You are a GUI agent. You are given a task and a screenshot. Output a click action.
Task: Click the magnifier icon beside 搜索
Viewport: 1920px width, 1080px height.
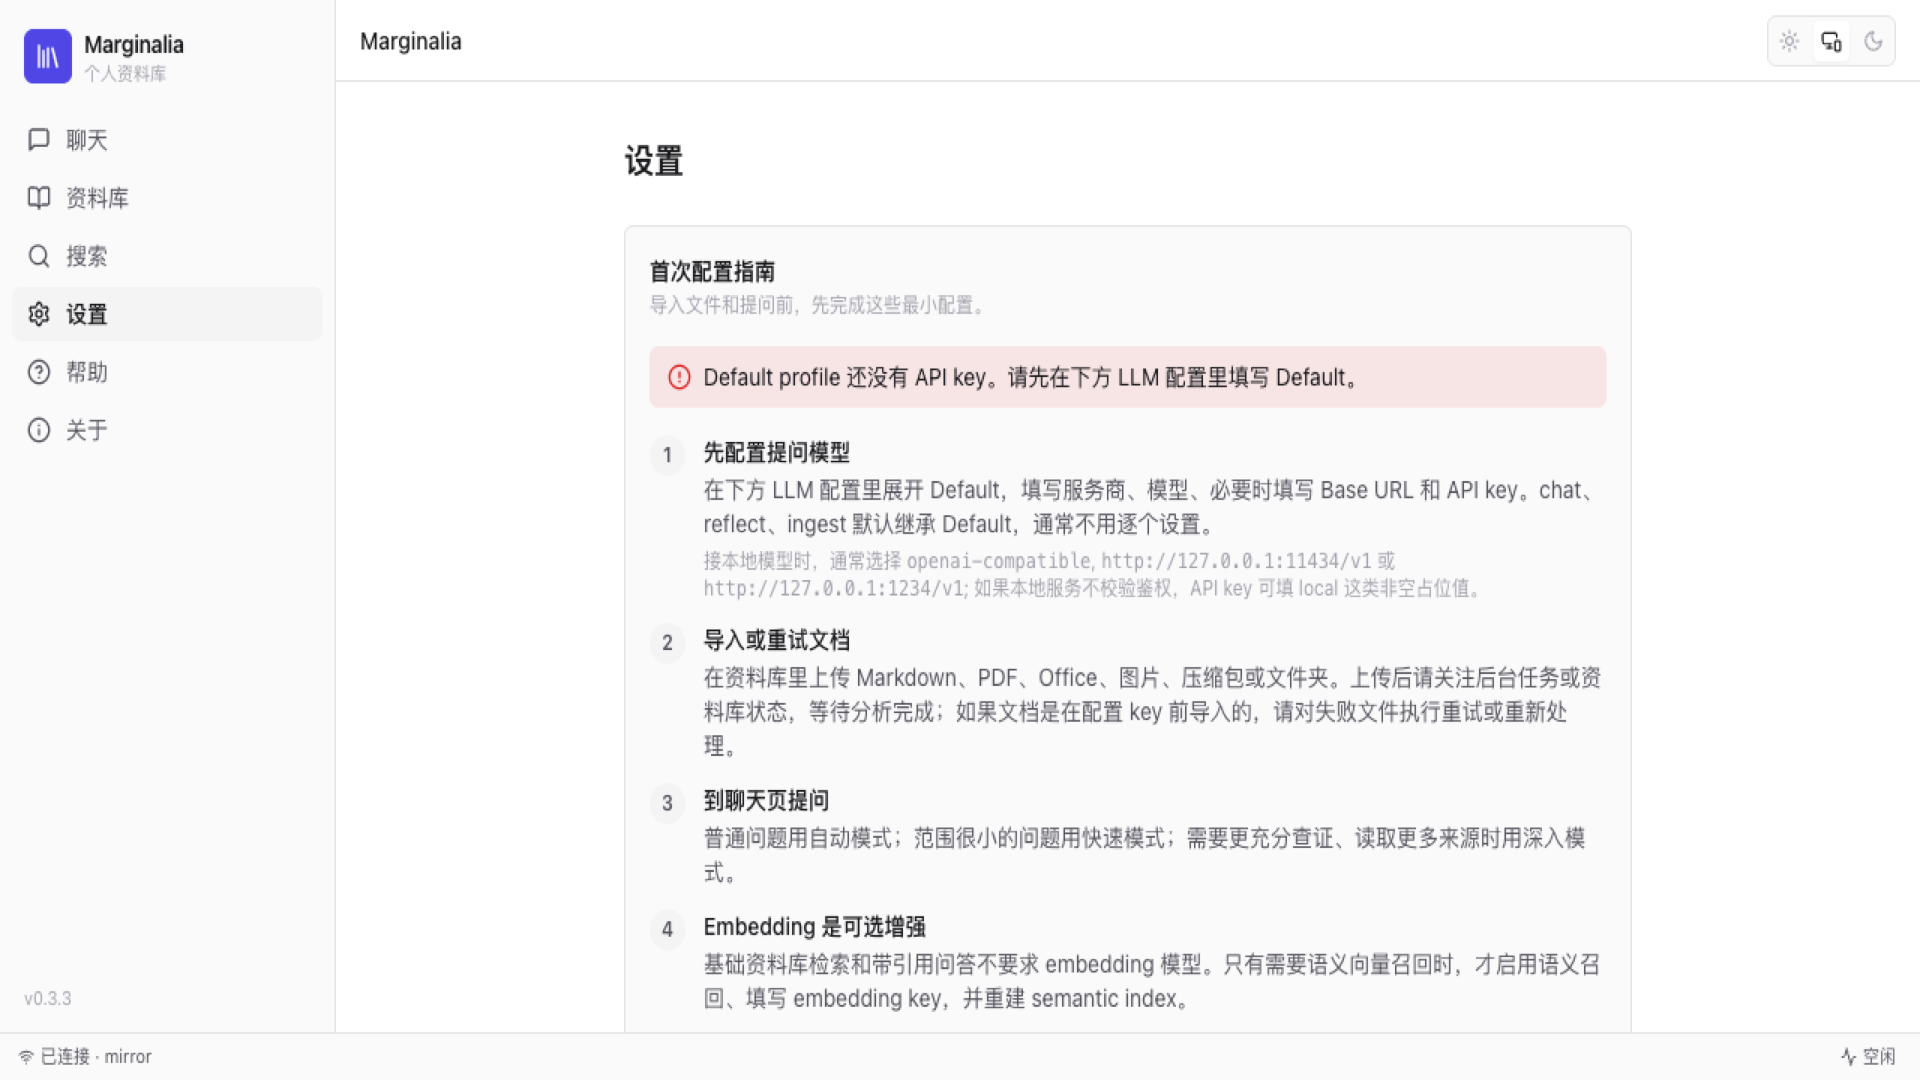39,256
